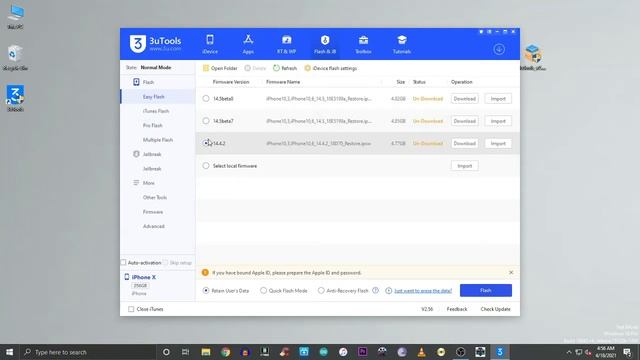The height and width of the screenshot is (360, 640).
Task: Click the Firmware Version column header
Action: pyautogui.click(x=231, y=82)
